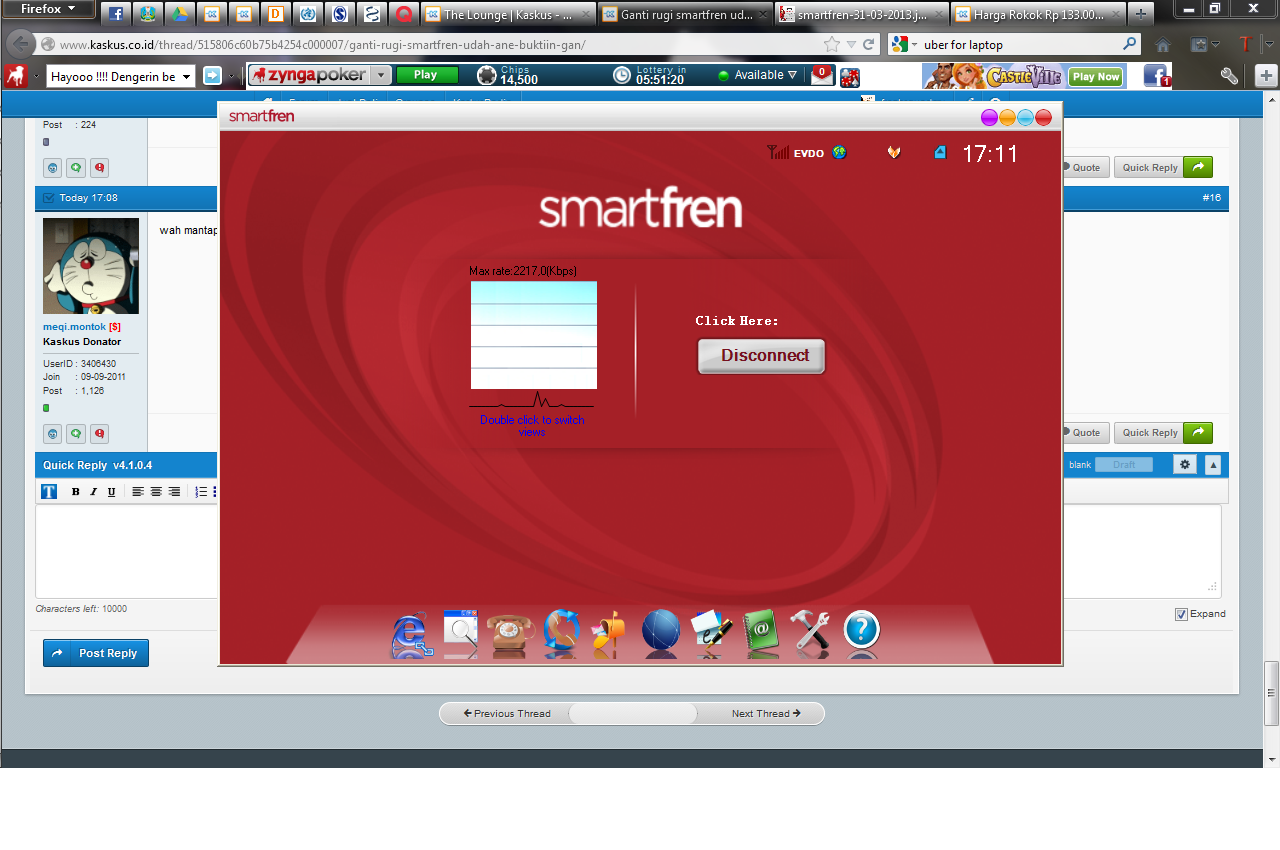Click 'Double click to switch views' text

(532, 425)
